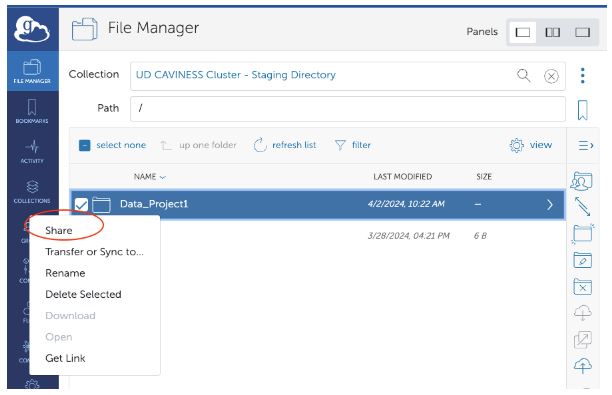Click the delete folder icon in right toolbar

[582, 286]
